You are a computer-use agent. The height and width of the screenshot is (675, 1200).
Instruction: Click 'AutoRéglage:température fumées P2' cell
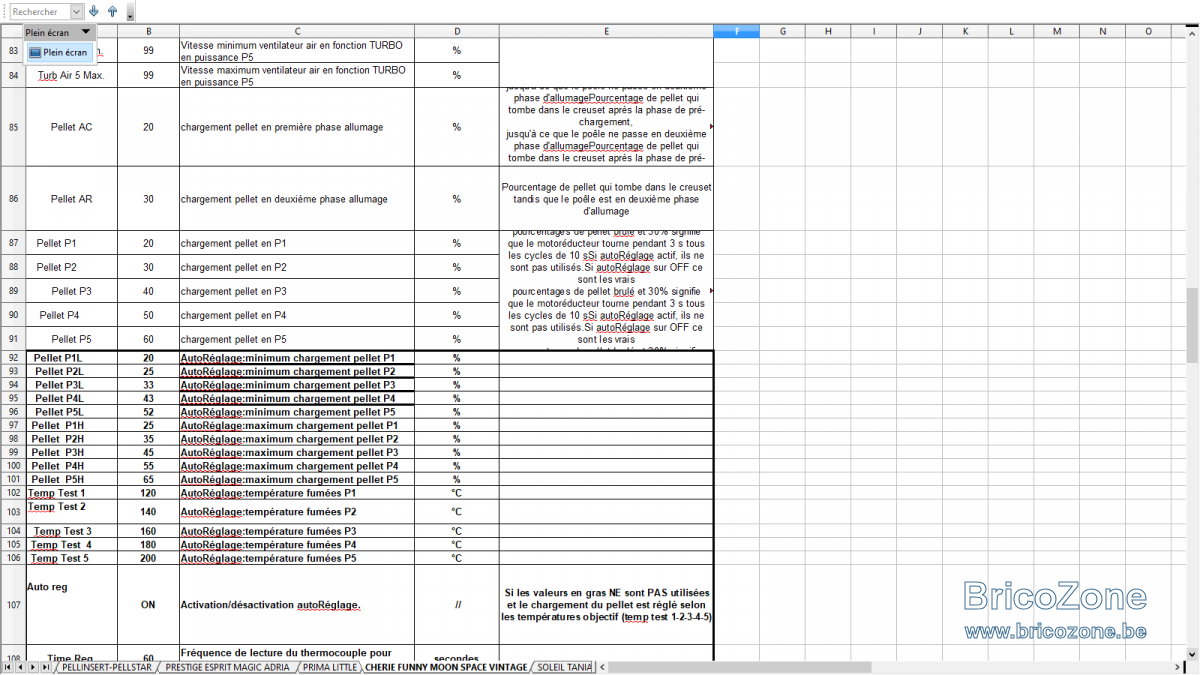pyautogui.click(x=297, y=512)
